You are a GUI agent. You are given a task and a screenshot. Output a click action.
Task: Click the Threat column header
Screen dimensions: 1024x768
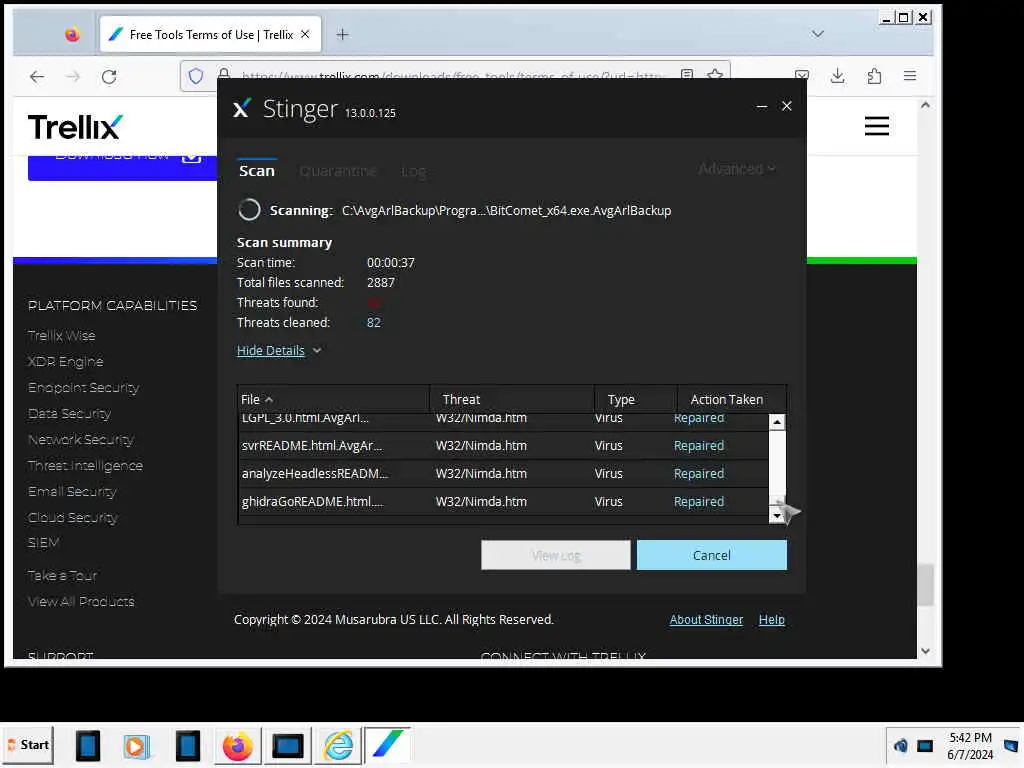[x=512, y=399]
